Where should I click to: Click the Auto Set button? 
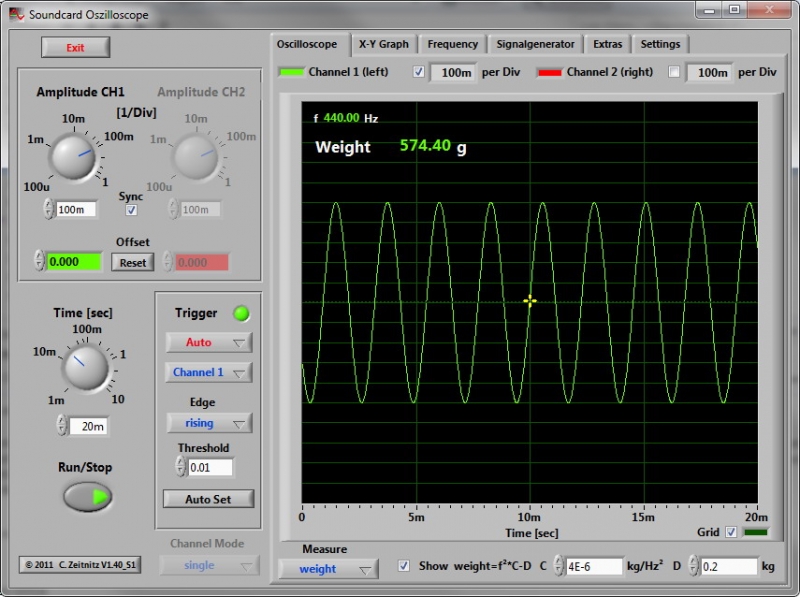click(208, 498)
